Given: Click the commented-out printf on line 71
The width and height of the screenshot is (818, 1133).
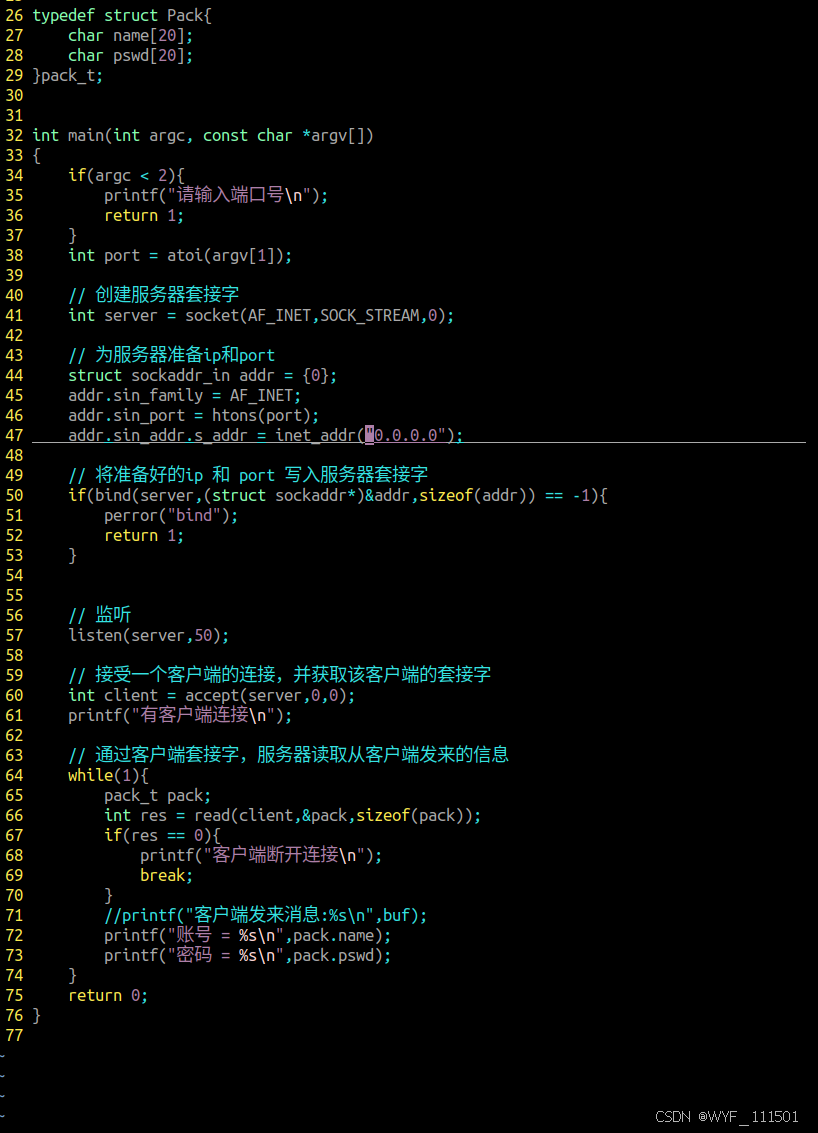Looking at the screenshot, I should point(265,916).
